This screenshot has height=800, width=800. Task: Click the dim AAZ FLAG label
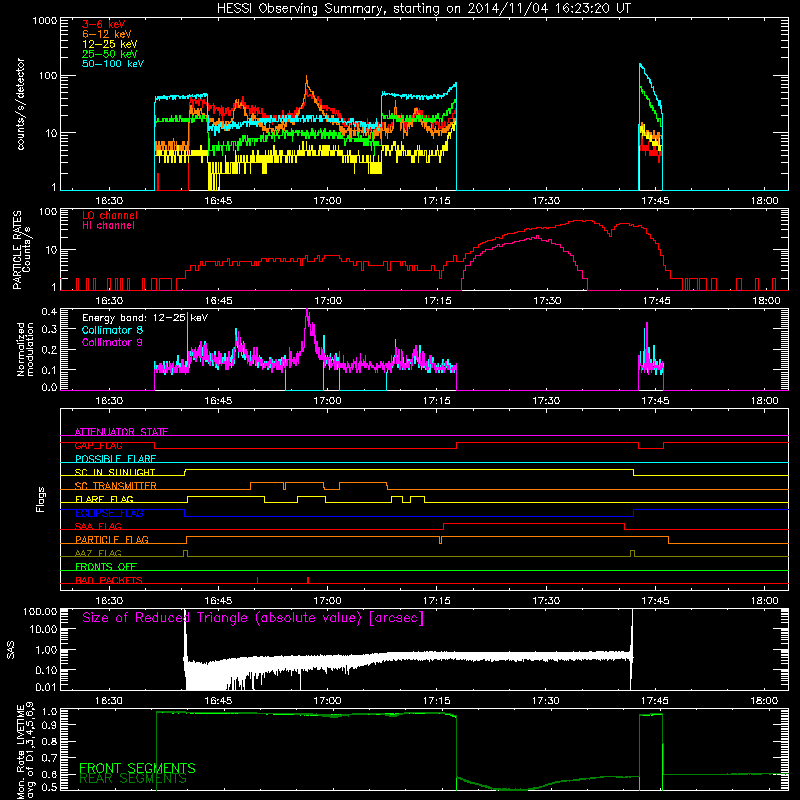click(98, 553)
